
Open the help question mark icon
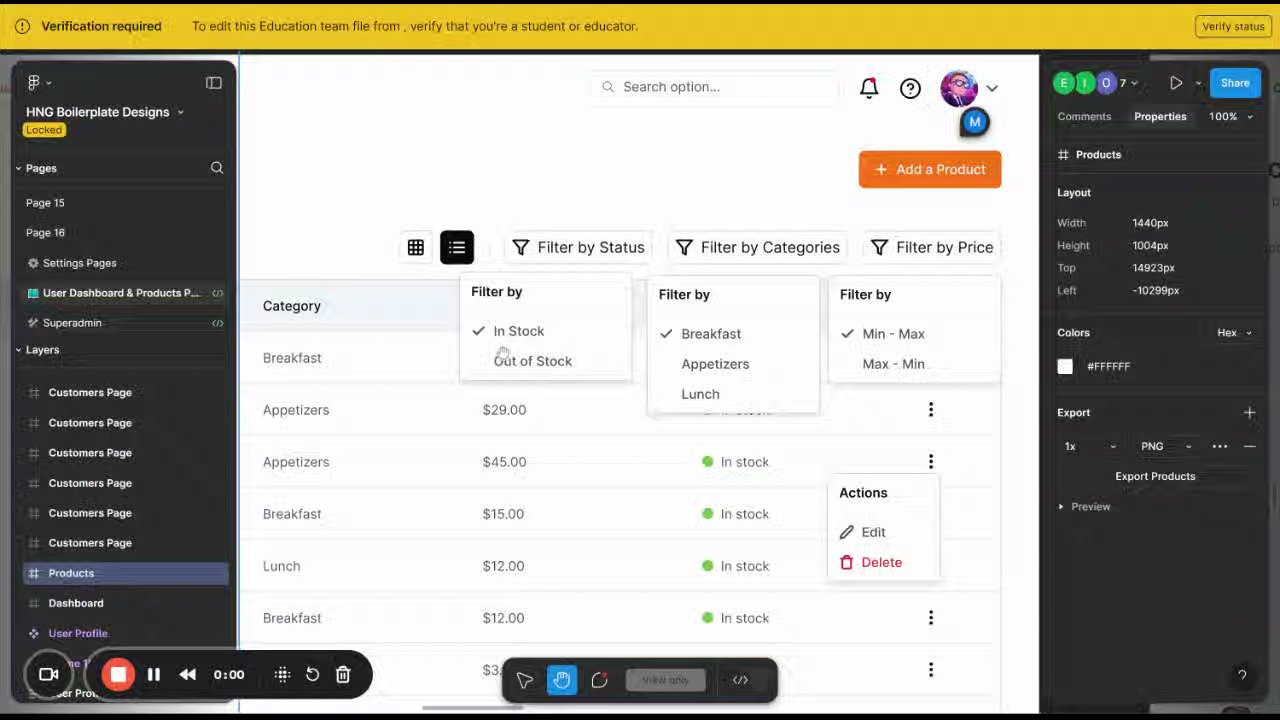pos(910,88)
